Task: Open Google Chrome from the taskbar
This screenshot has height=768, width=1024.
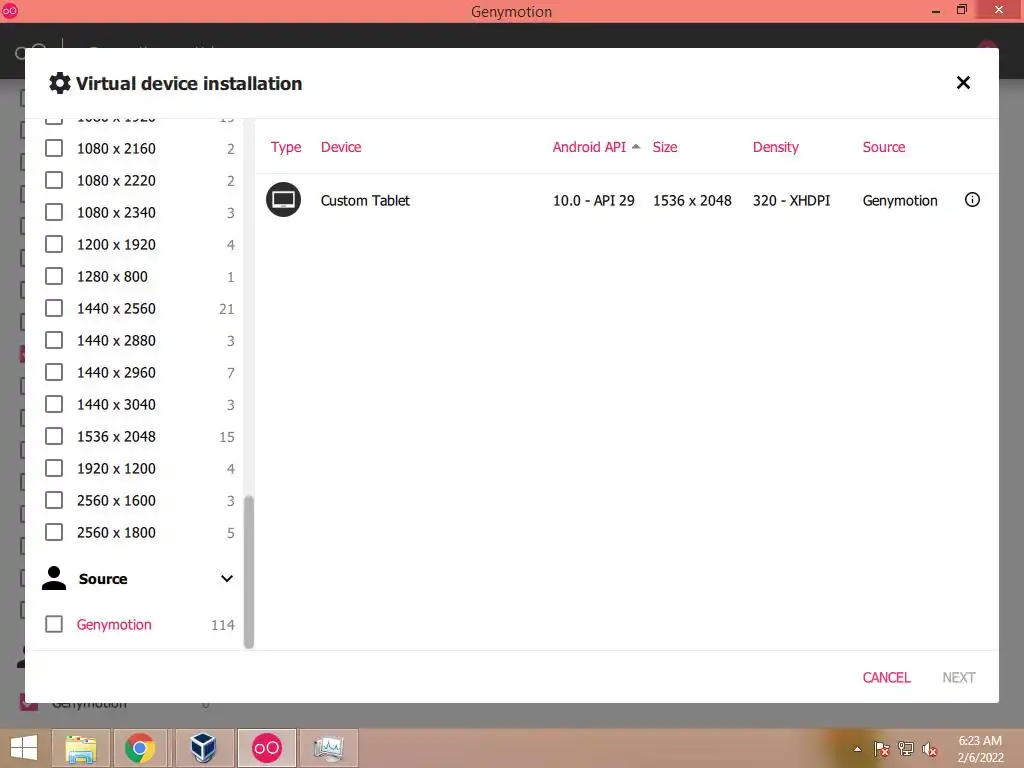Action: tap(140, 748)
